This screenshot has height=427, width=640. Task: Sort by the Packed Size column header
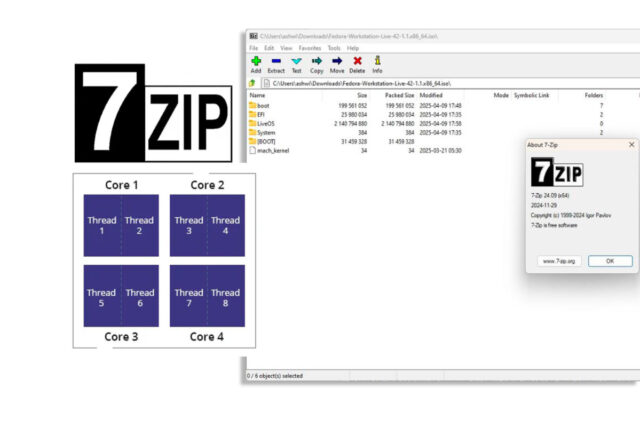pyautogui.click(x=399, y=95)
